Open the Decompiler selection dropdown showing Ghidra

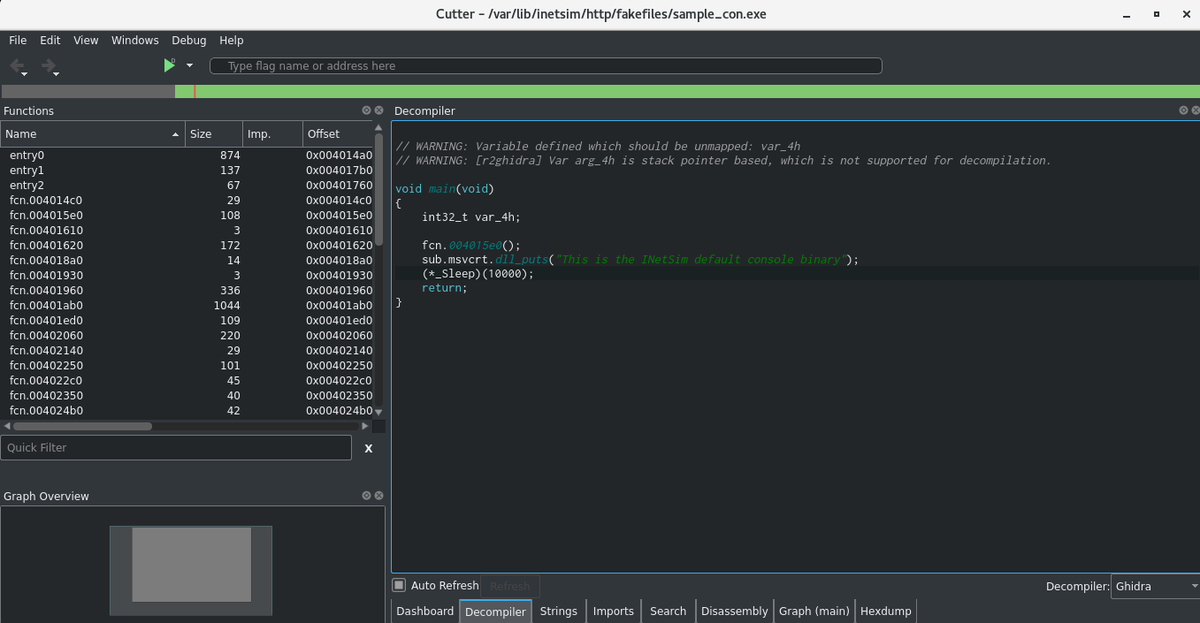pyautogui.click(x=1155, y=586)
